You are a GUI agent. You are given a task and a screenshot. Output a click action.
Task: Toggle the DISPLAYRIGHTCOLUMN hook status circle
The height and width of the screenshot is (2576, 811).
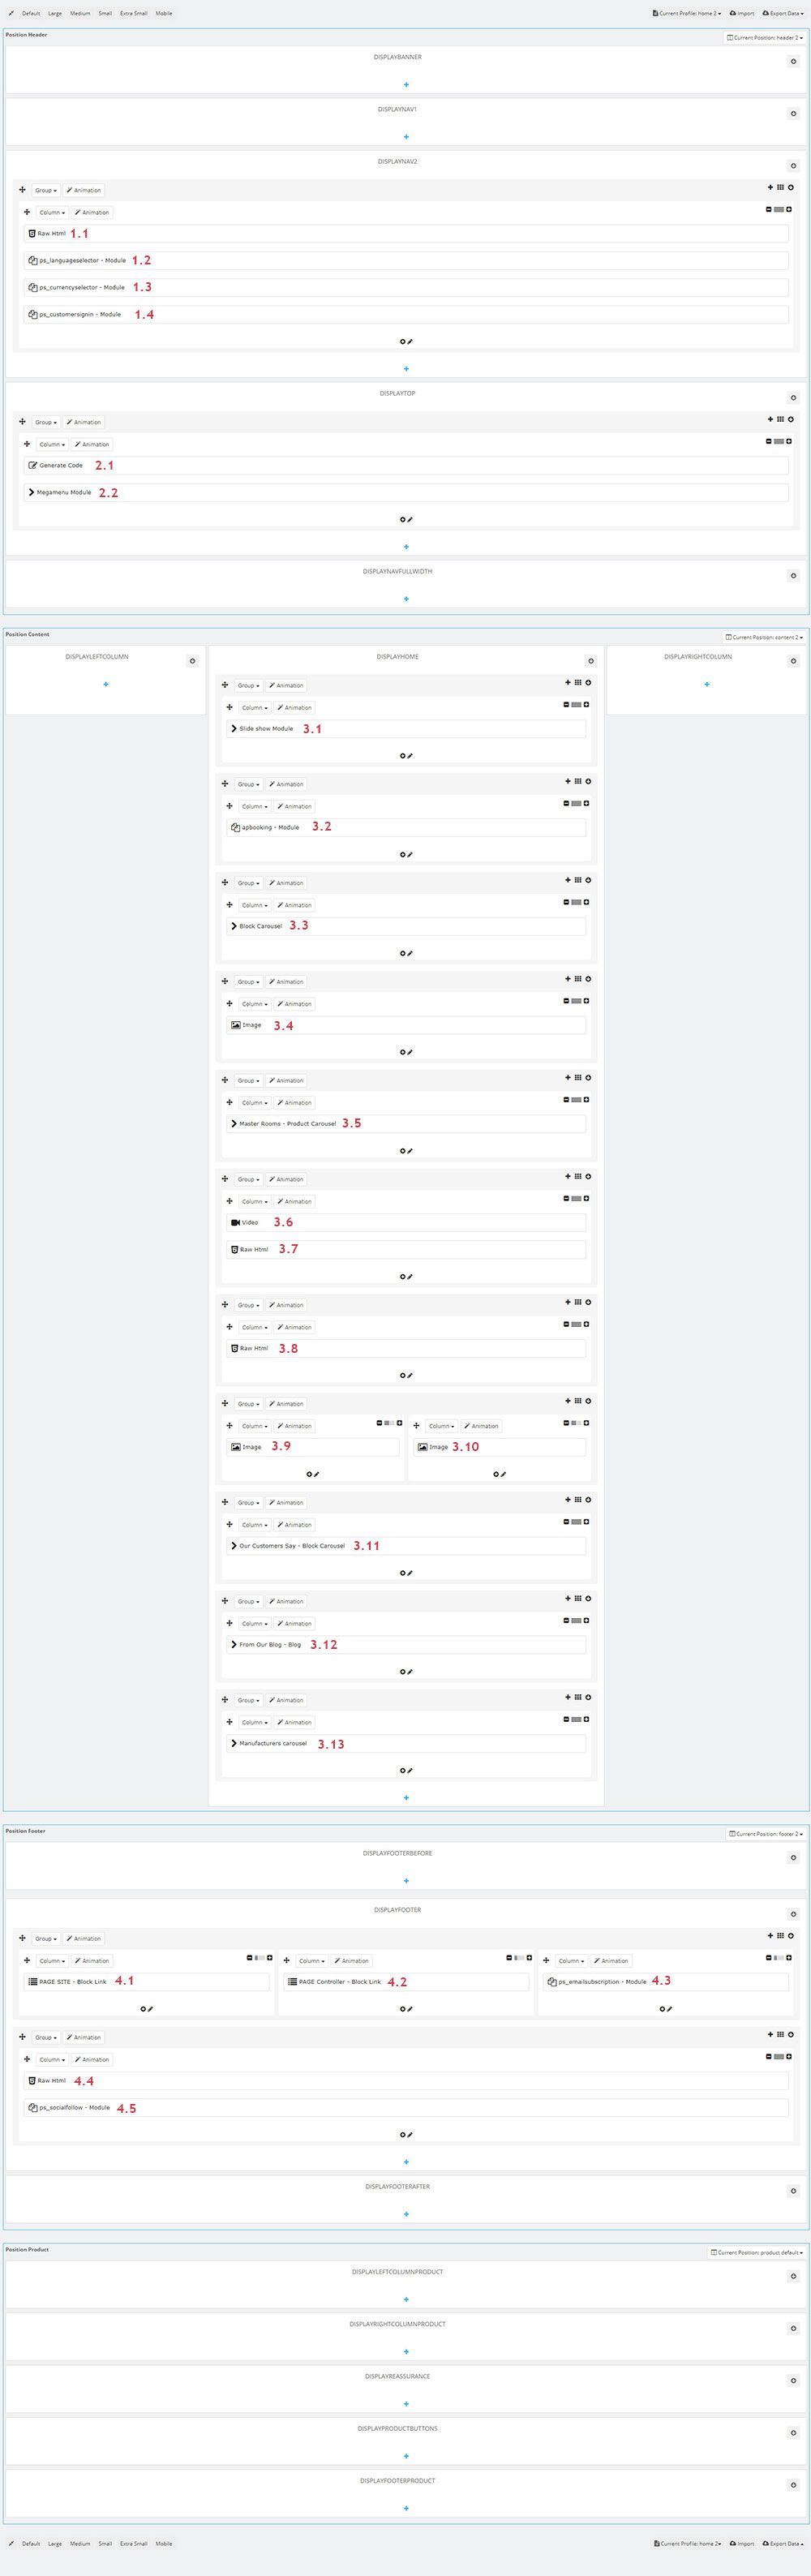pyautogui.click(x=794, y=661)
